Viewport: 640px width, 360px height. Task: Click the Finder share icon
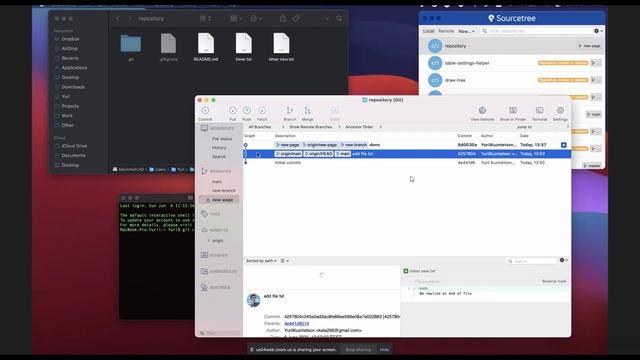click(283, 18)
